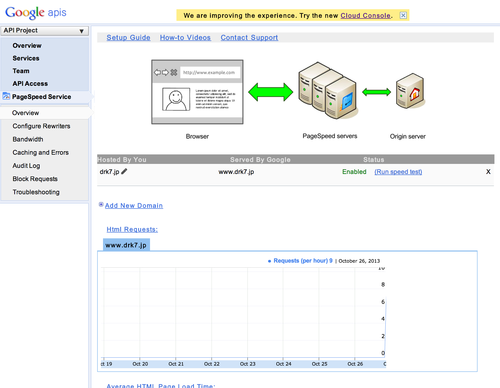Open API Access in the sidebar
This screenshot has width=500, height=388.
tap(30, 84)
